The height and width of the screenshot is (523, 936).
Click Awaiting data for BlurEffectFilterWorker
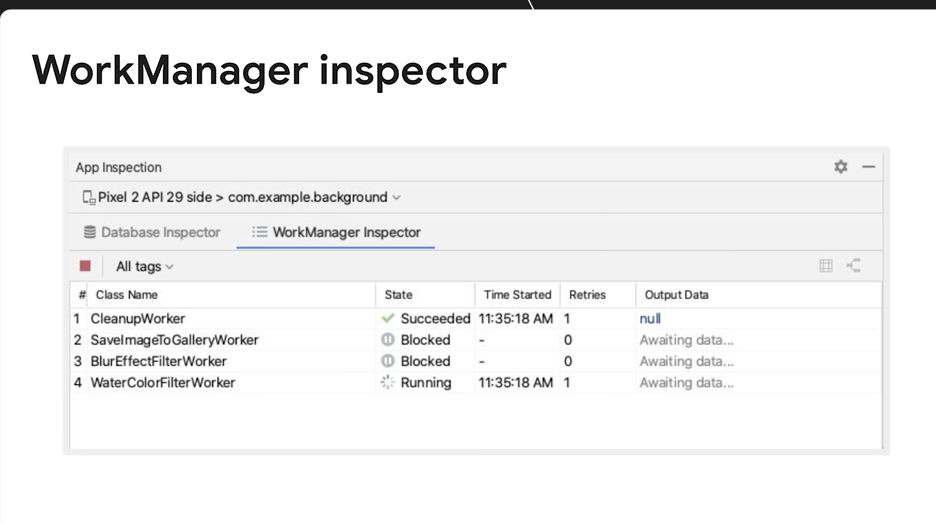tap(686, 361)
